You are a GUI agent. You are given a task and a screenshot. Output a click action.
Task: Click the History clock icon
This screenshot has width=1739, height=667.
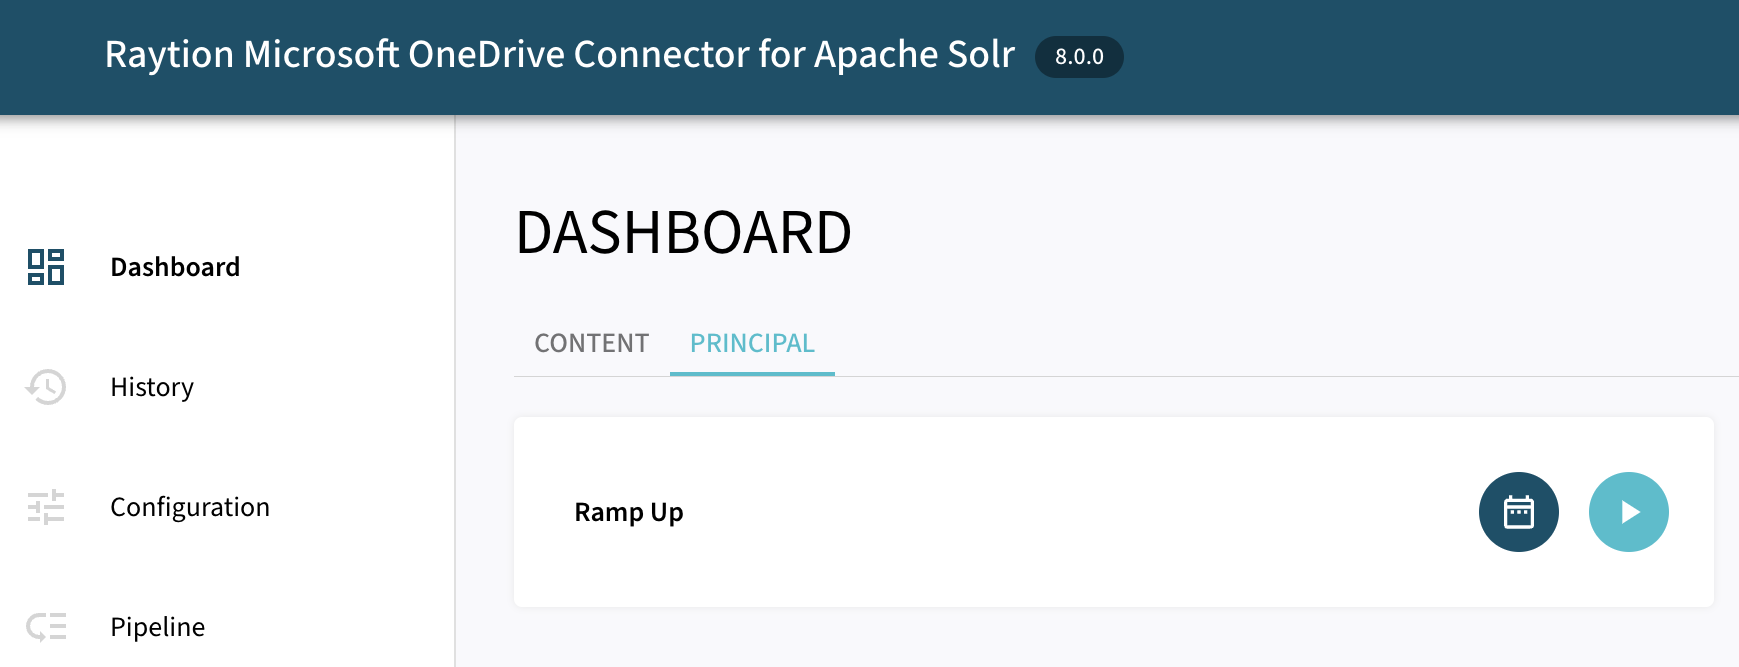[x=44, y=387]
